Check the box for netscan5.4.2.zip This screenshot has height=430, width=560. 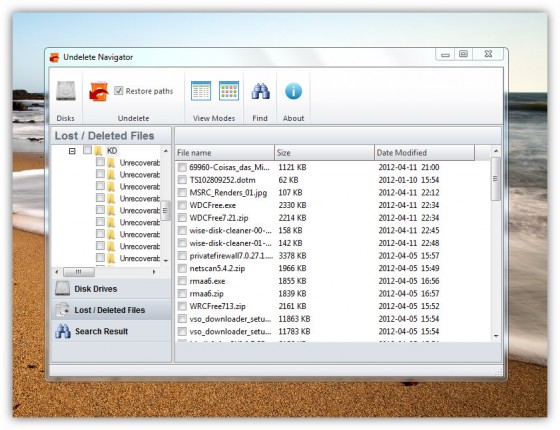(182, 268)
